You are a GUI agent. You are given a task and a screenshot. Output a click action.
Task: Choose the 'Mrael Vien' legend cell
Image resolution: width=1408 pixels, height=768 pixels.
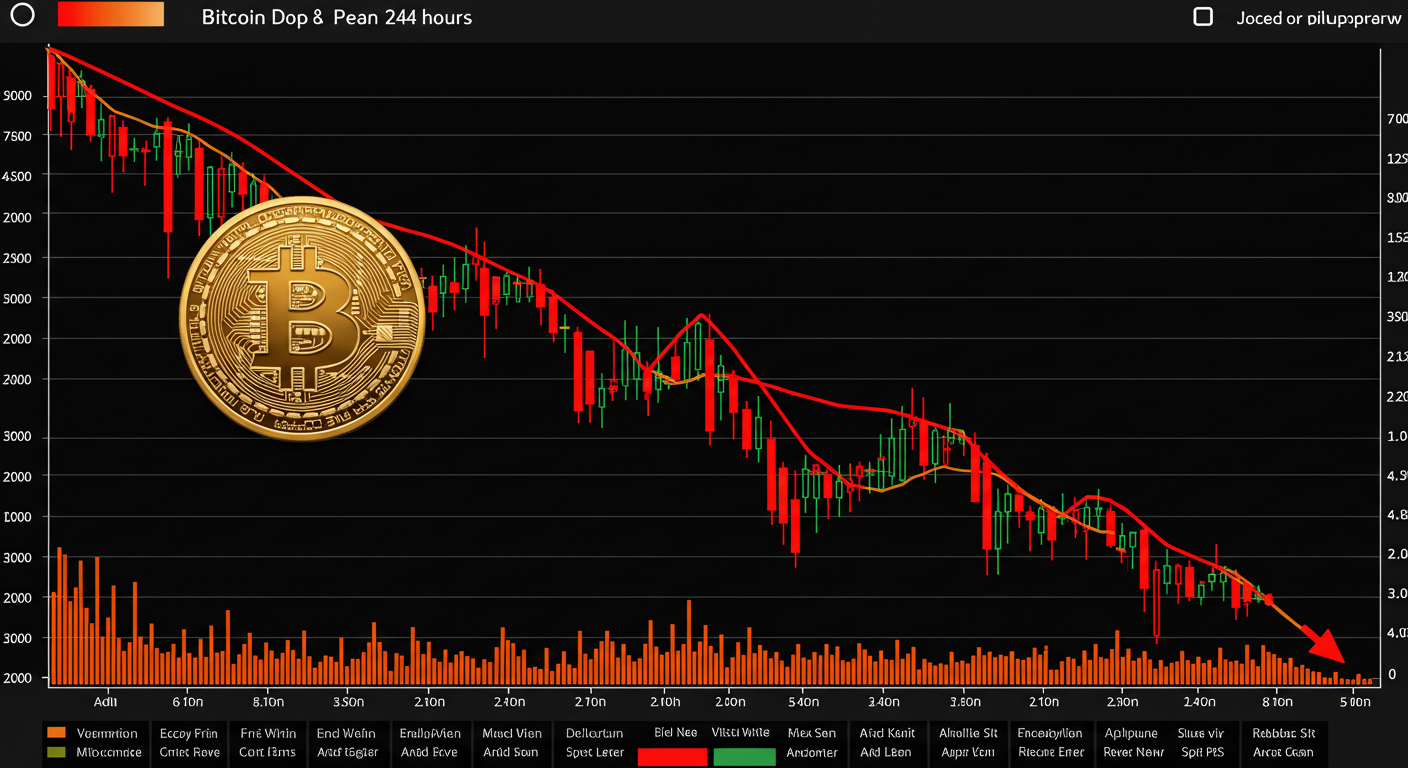point(511,743)
